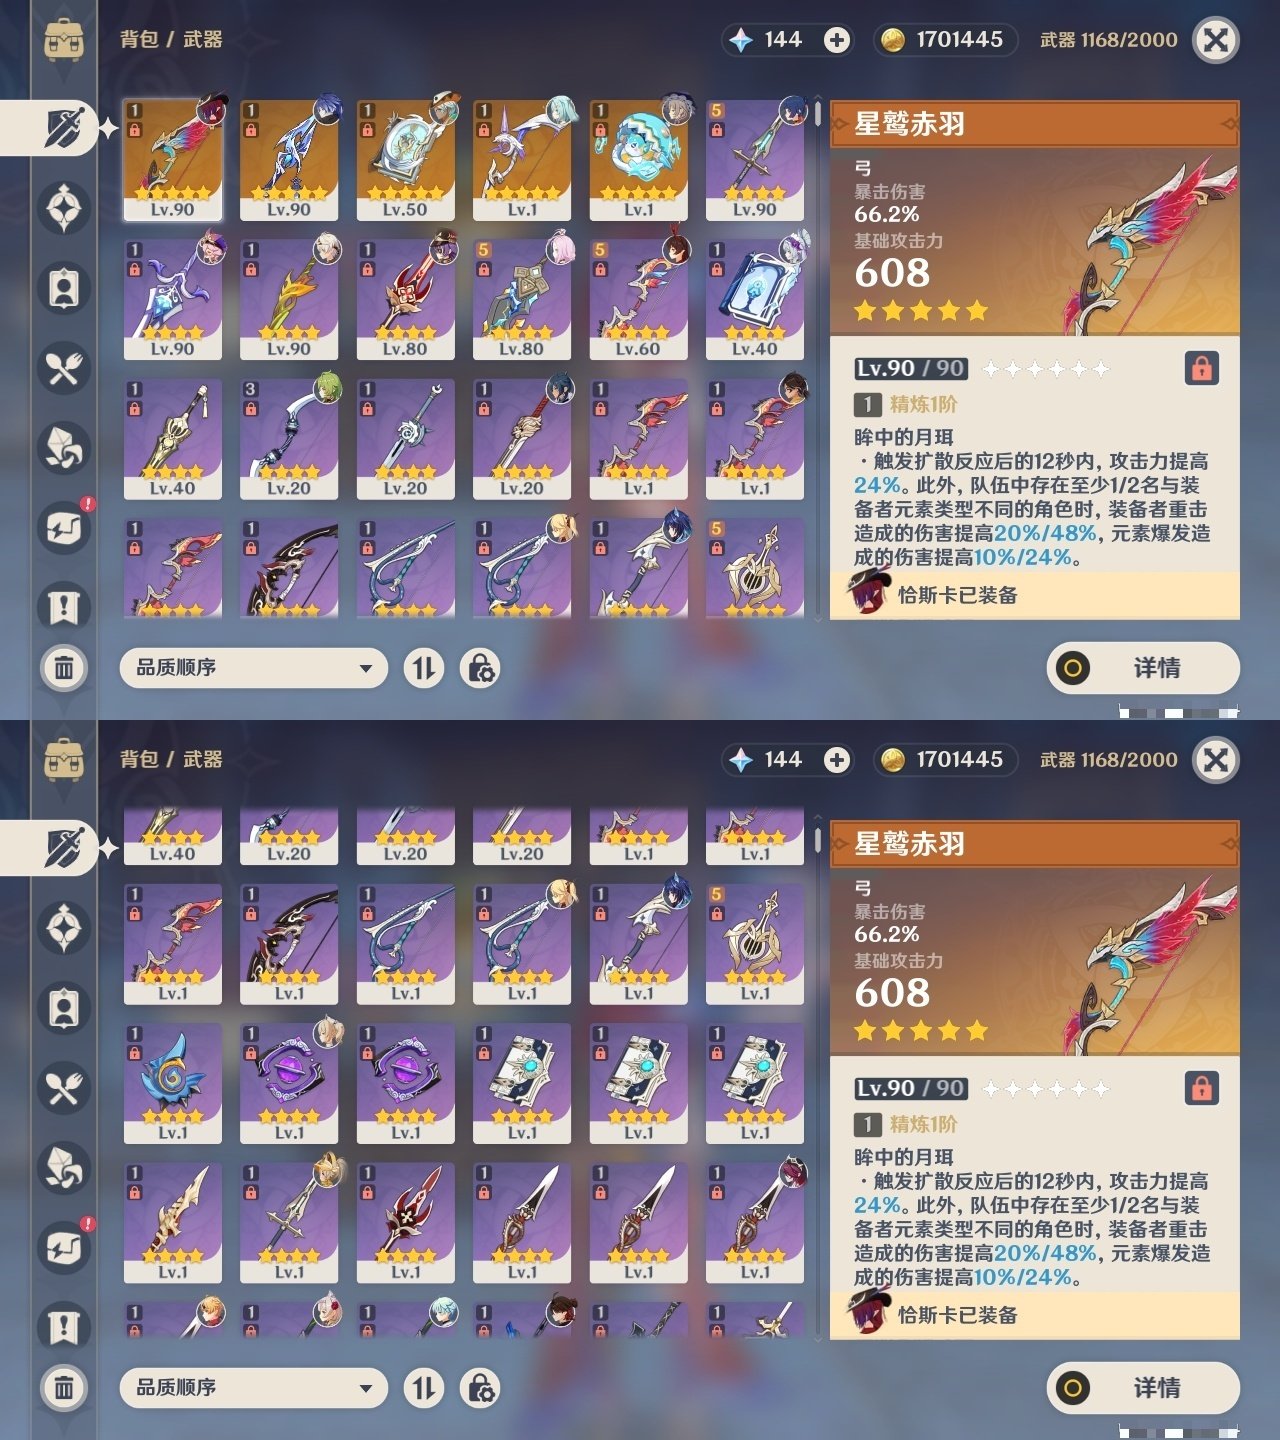Click the weapon list scrollbar in upper screenshot
This screenshot has width=1280, height=1440.
point(817,360)
